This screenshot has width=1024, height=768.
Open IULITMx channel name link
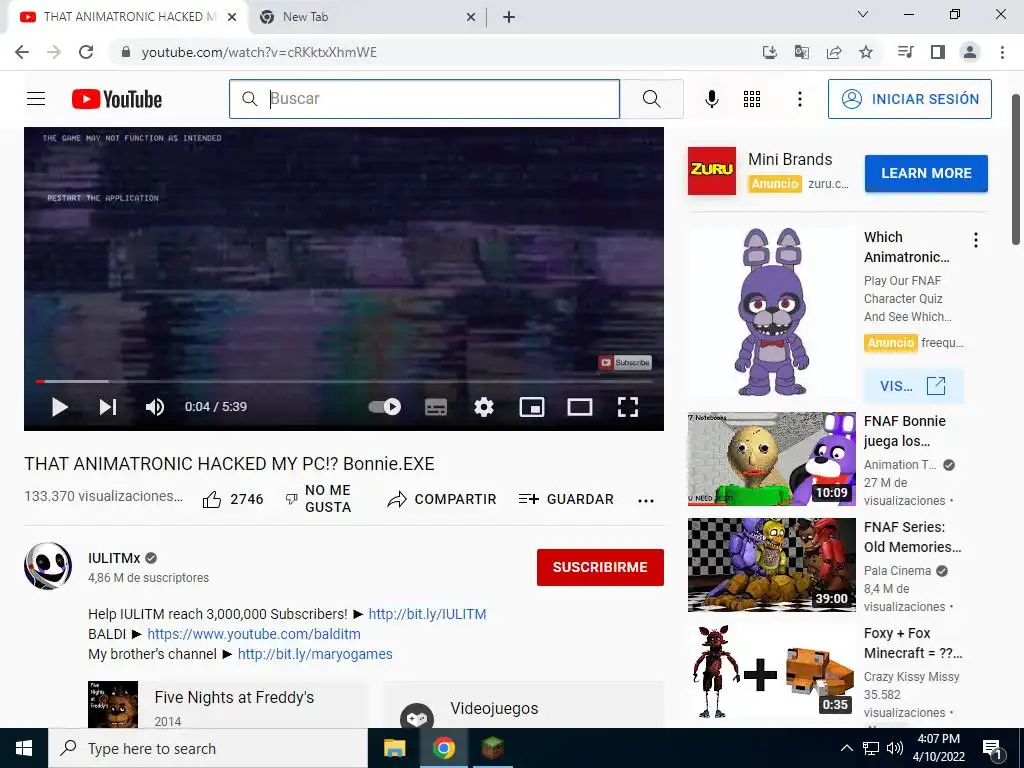114,558
